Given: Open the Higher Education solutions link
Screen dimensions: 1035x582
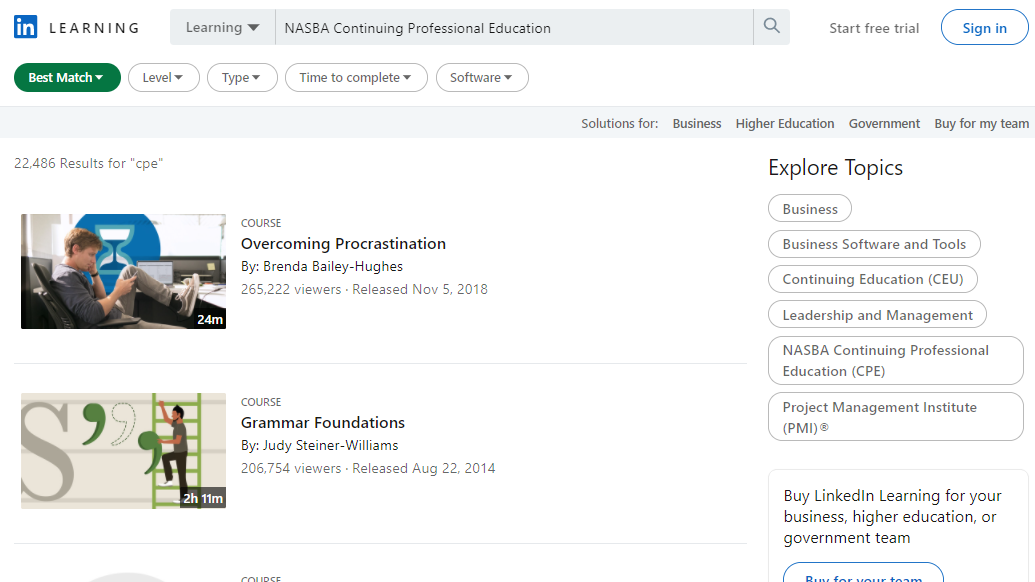Looking at the screenshot, I should (x=785, y=123).
